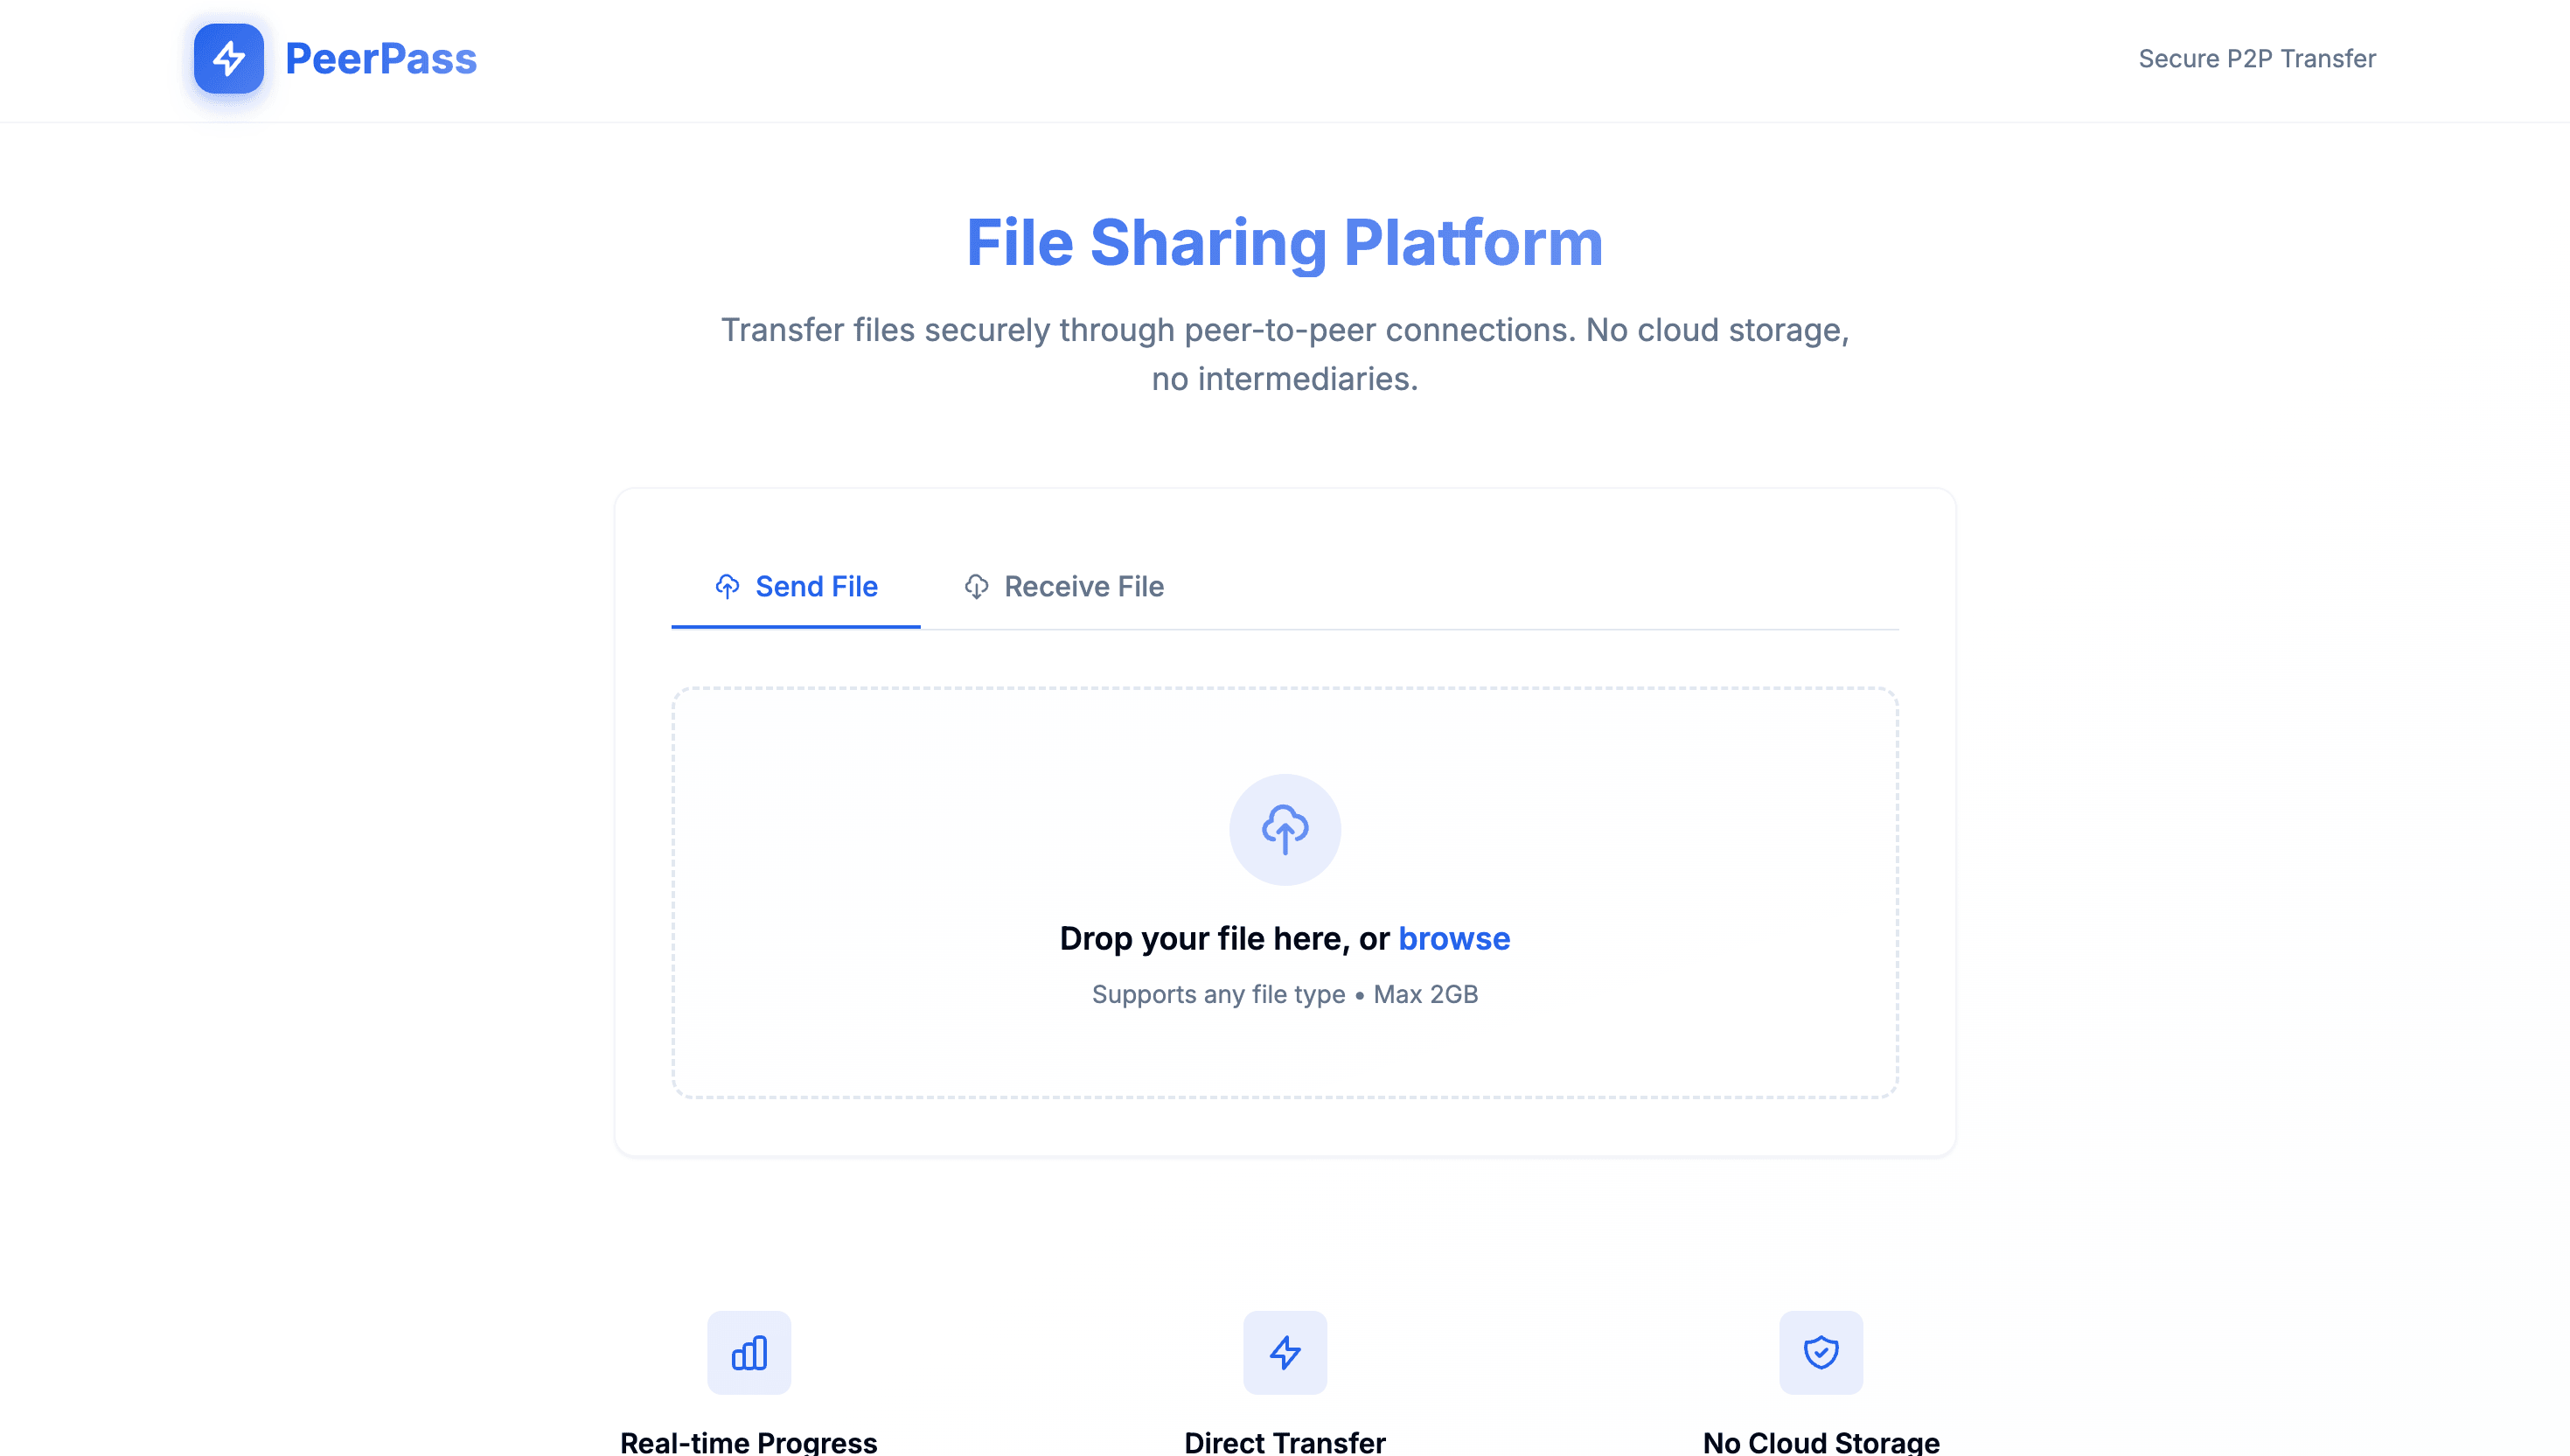The height and width of the screenshot is (1456, 2570).
Task: Open the browse file link
Action: coord(1454,938)
